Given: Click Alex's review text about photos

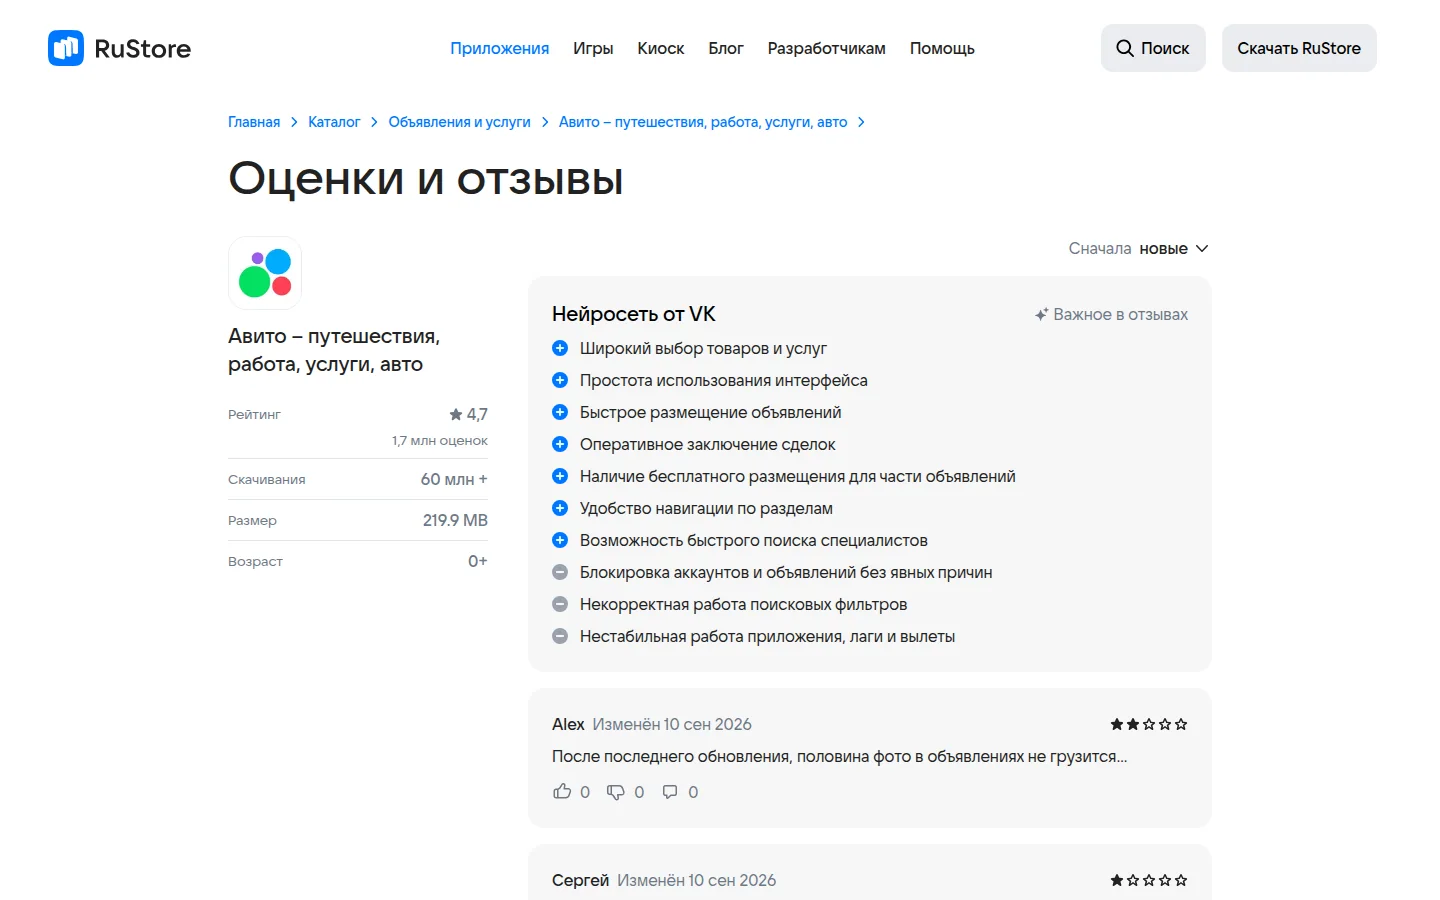Looking at the screenshot, I should (x=839, y=756).
